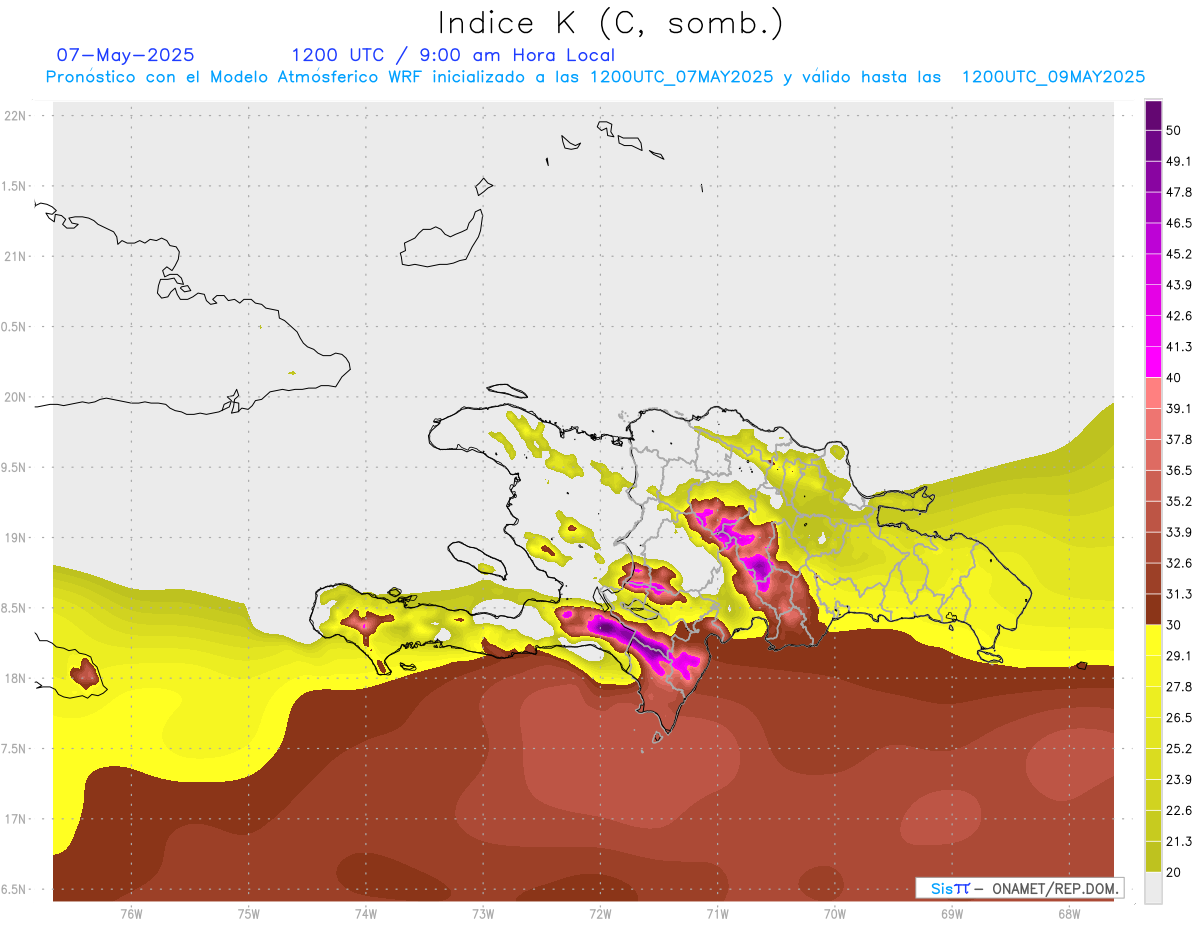
Task: Click the legend value "21.3"
Action: [1179, 841]
